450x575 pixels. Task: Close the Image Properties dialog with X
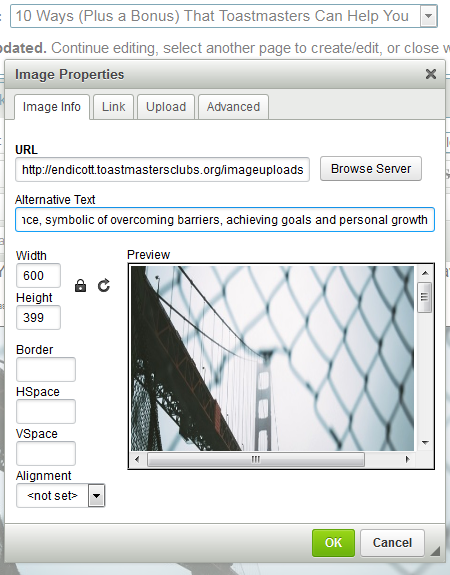(431, 74)
